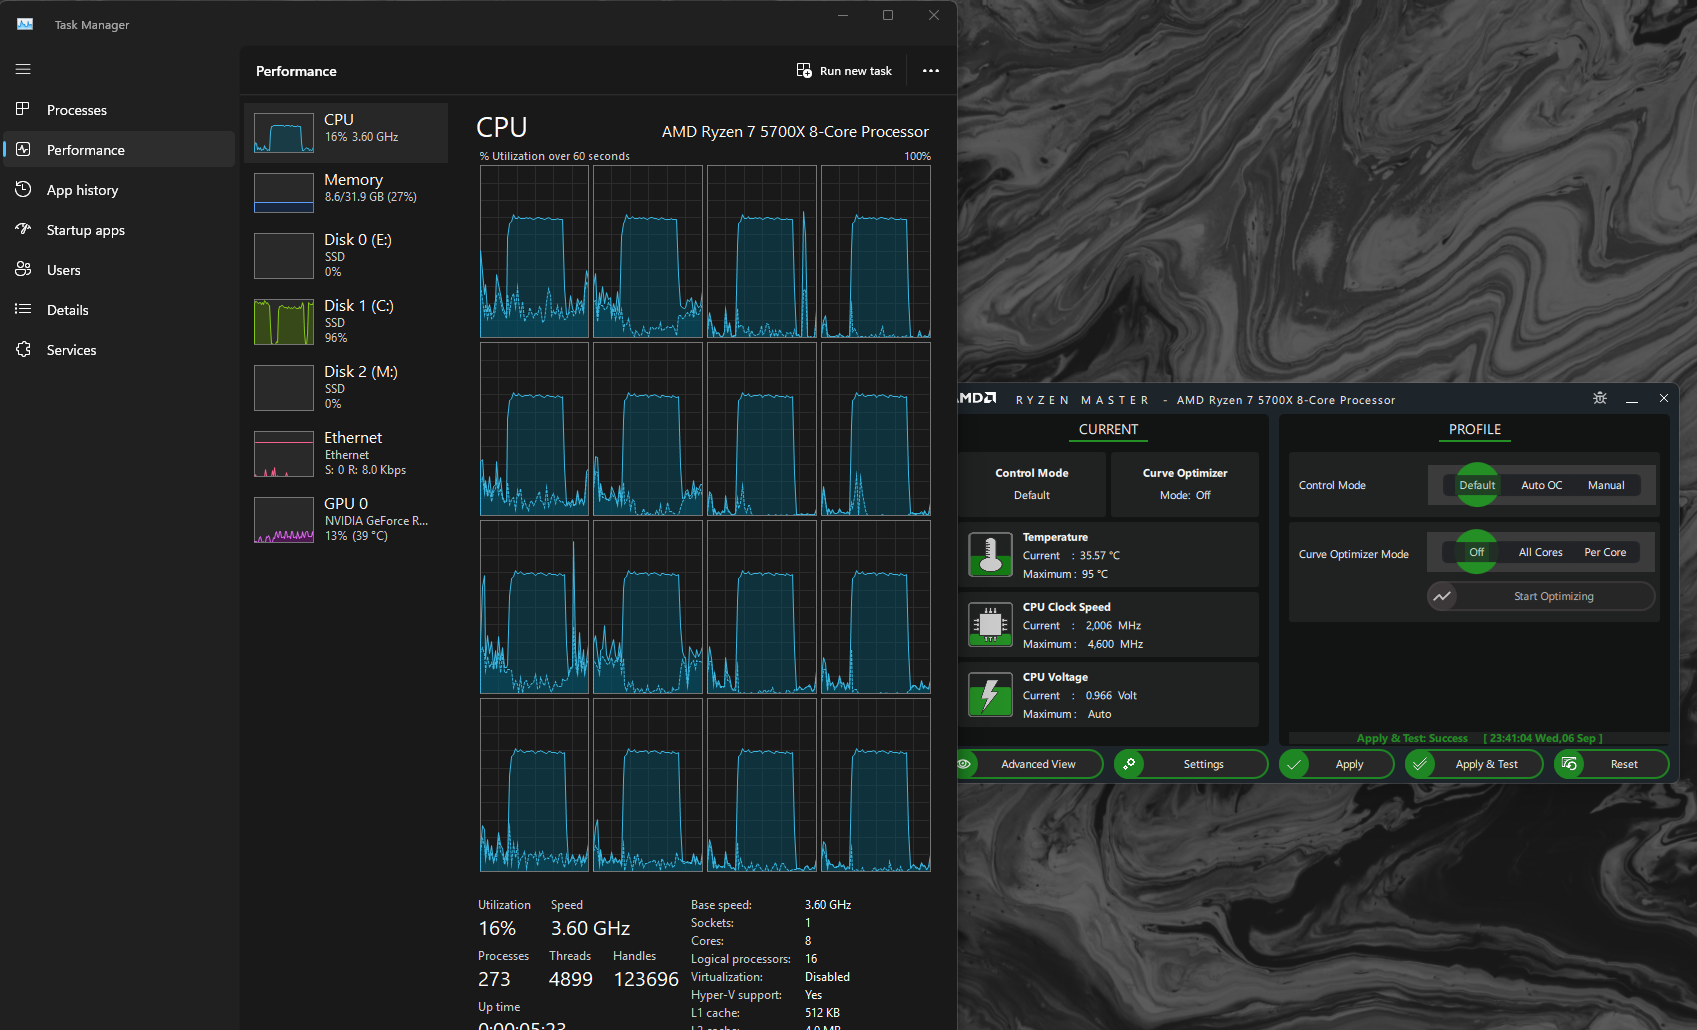Open the Details page

[x=119, y=310]
